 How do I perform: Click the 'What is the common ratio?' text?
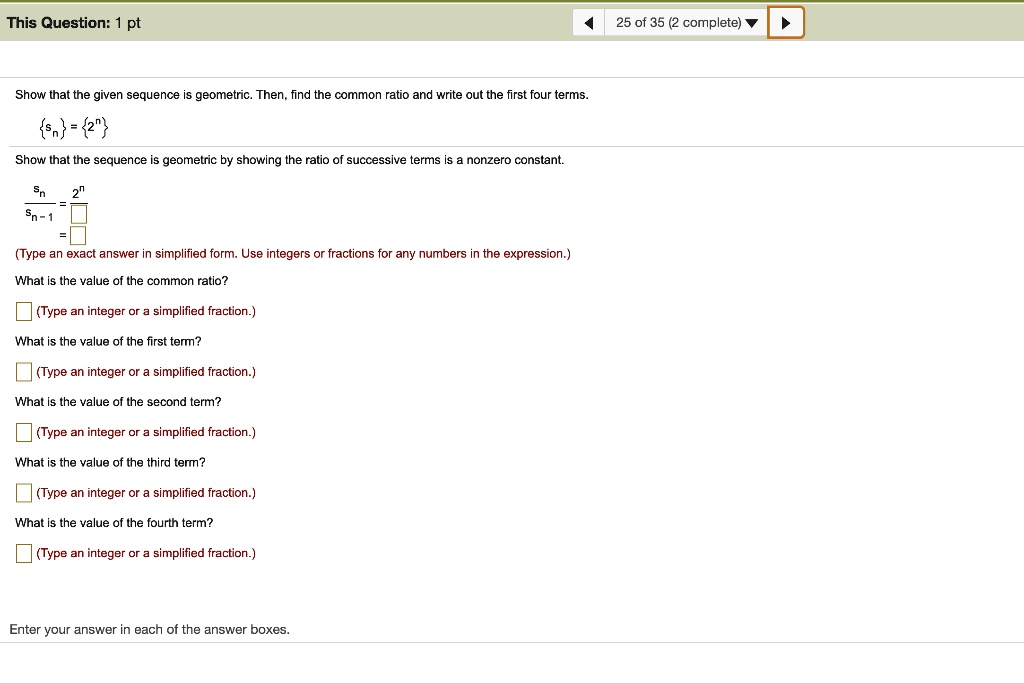tap(121, 281)
